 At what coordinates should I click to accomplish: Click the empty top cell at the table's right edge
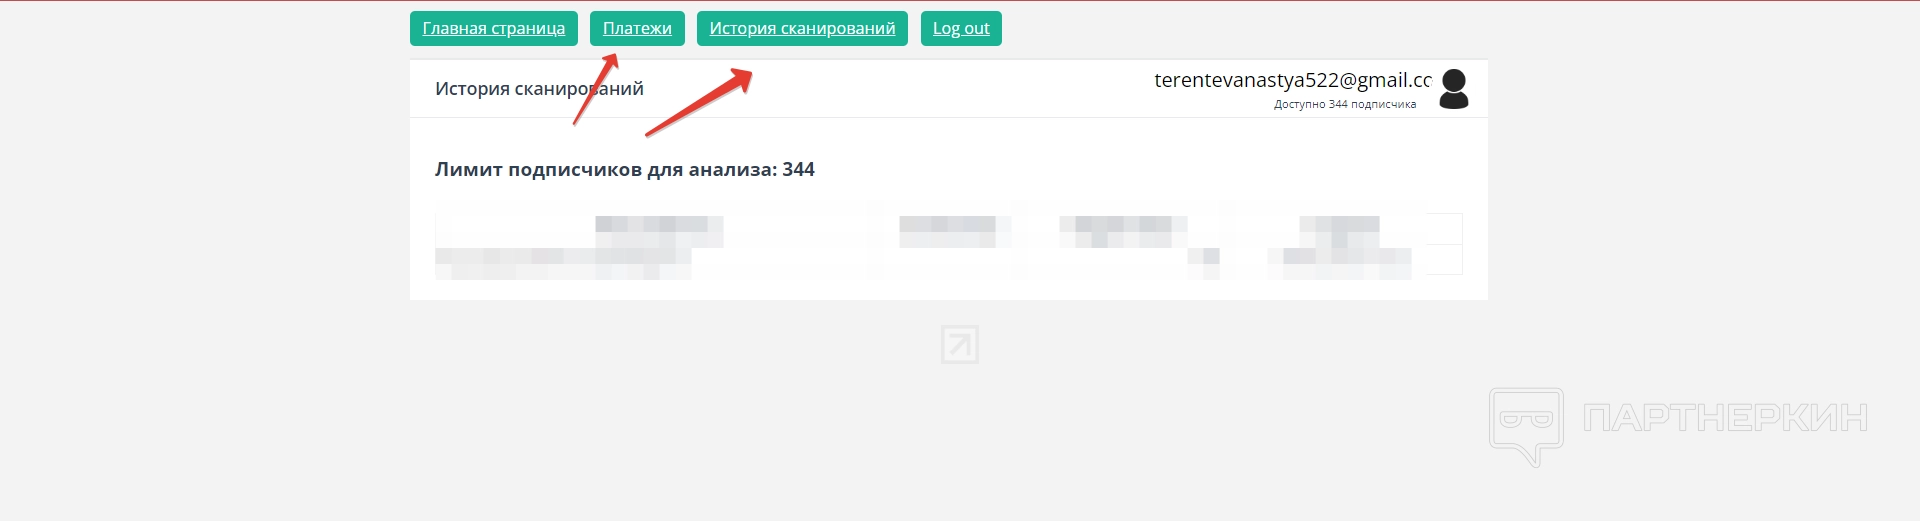pyautogui.click(x=1443, y=229)
